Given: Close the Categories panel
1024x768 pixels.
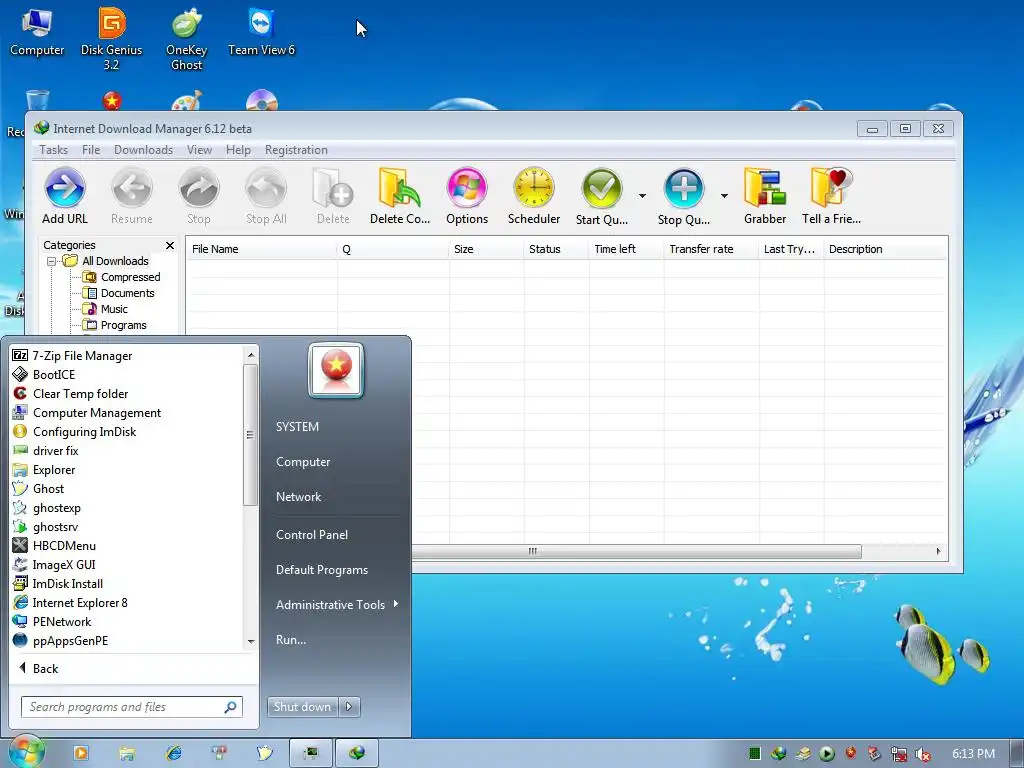Looking at the screenshot, I should click(x=170, y=246).
